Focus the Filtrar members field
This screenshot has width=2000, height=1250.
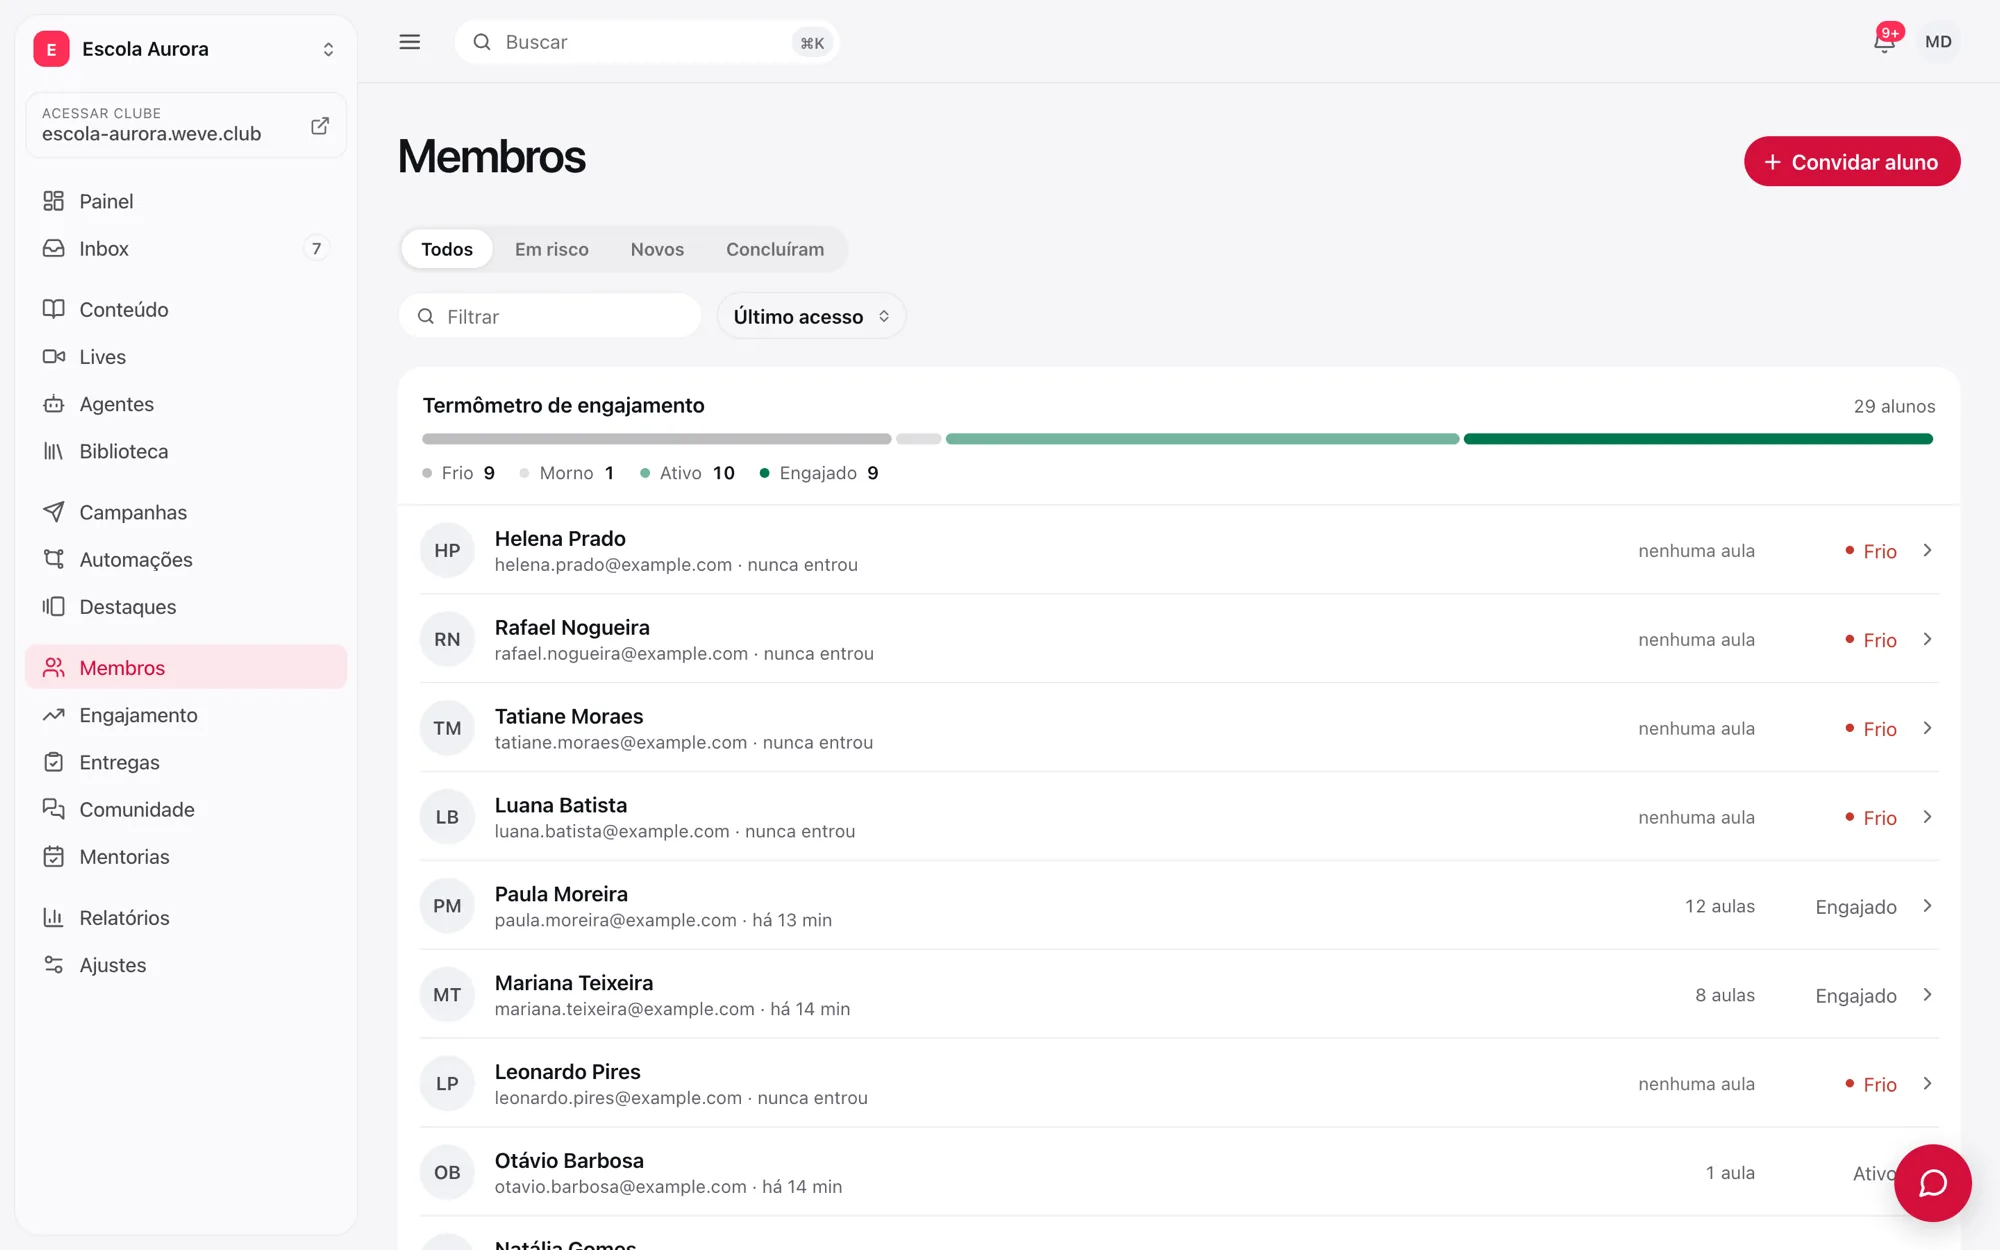[550, 316]
